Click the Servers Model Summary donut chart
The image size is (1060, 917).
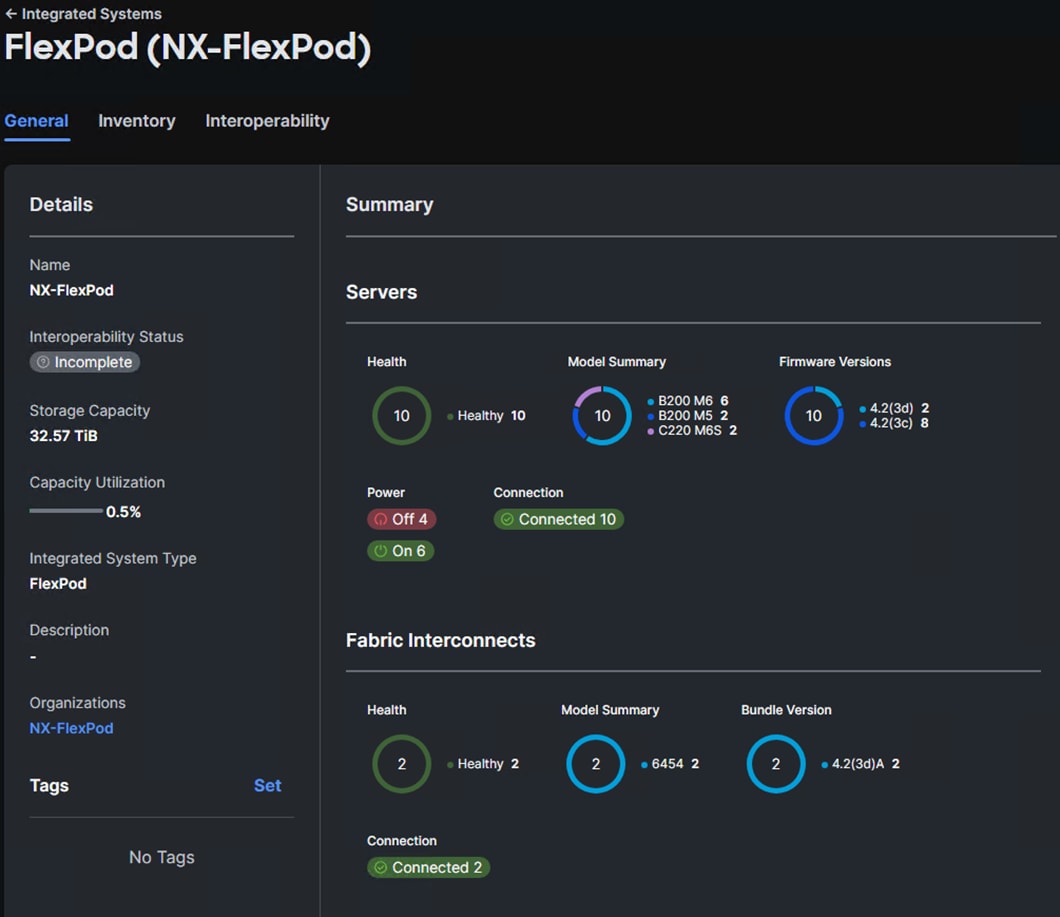[x=602, y=416]
